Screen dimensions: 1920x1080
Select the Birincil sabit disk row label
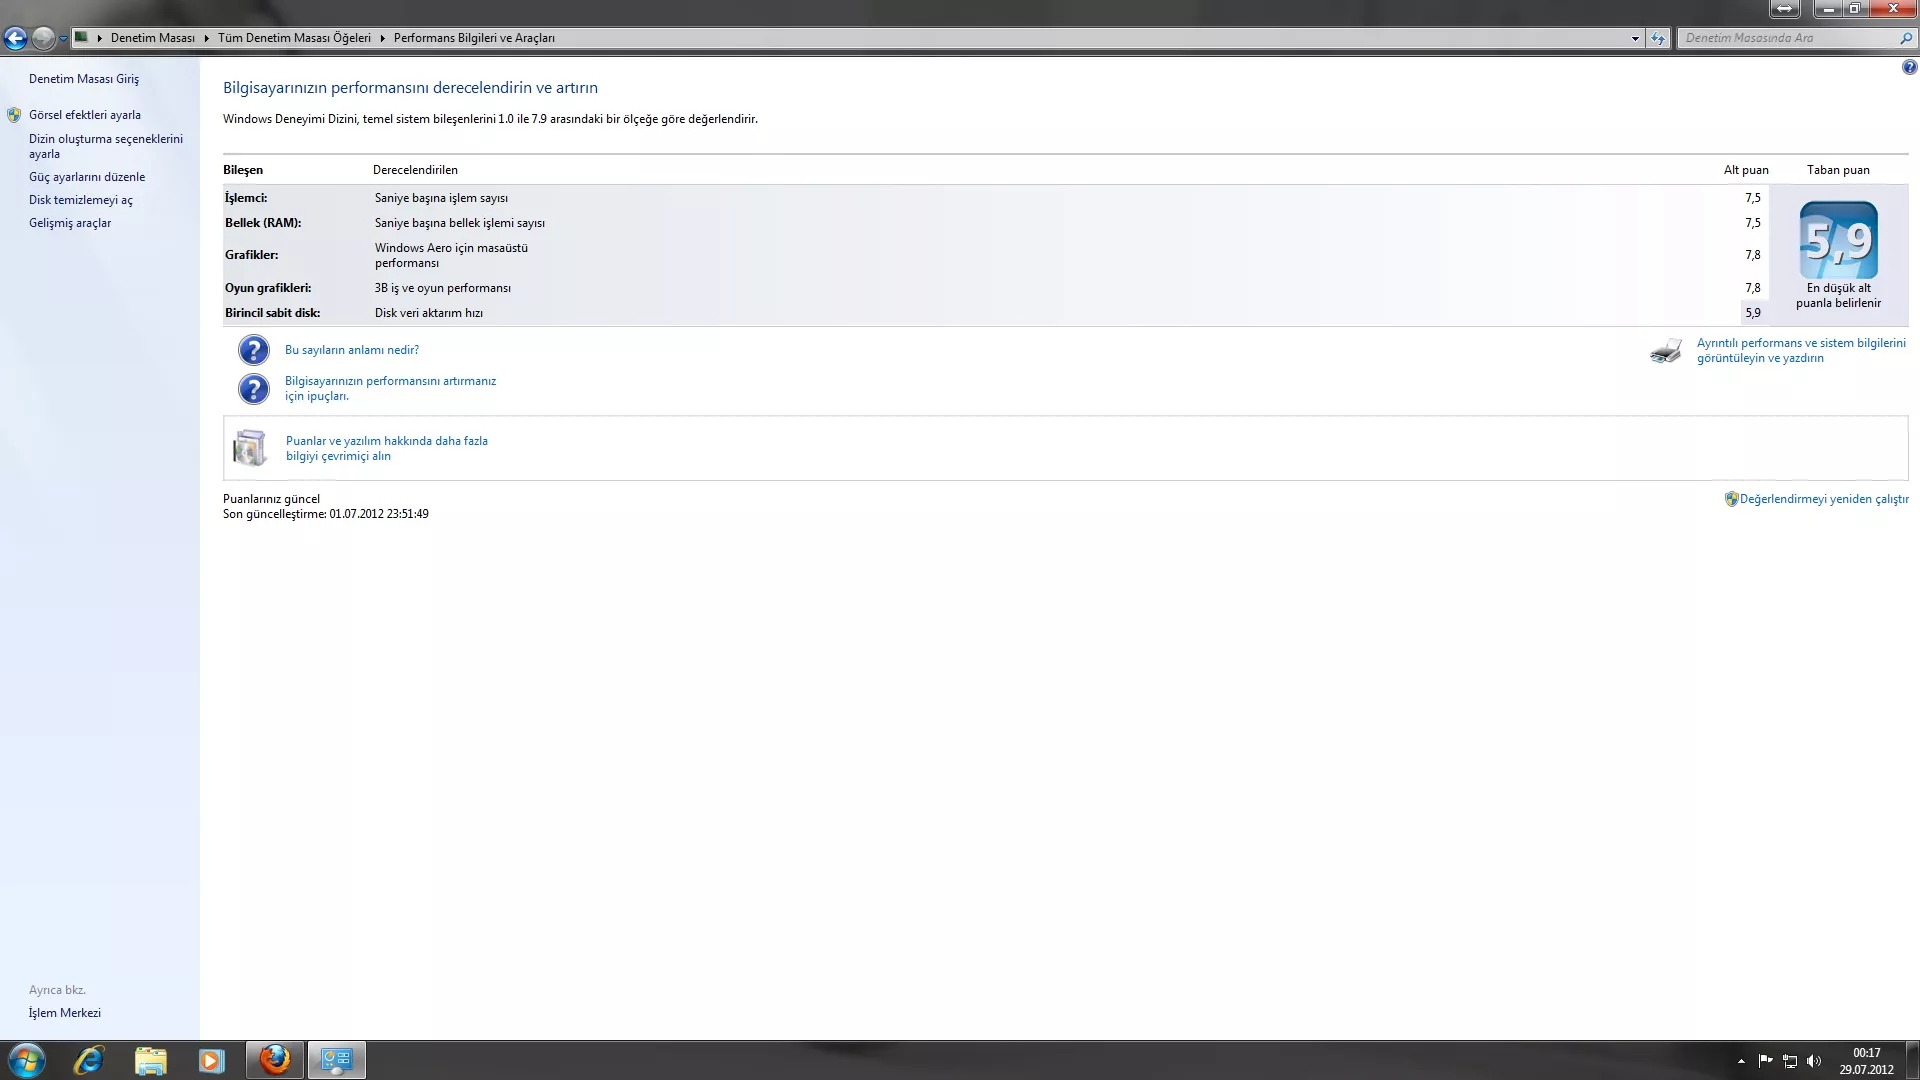(272, 313)
